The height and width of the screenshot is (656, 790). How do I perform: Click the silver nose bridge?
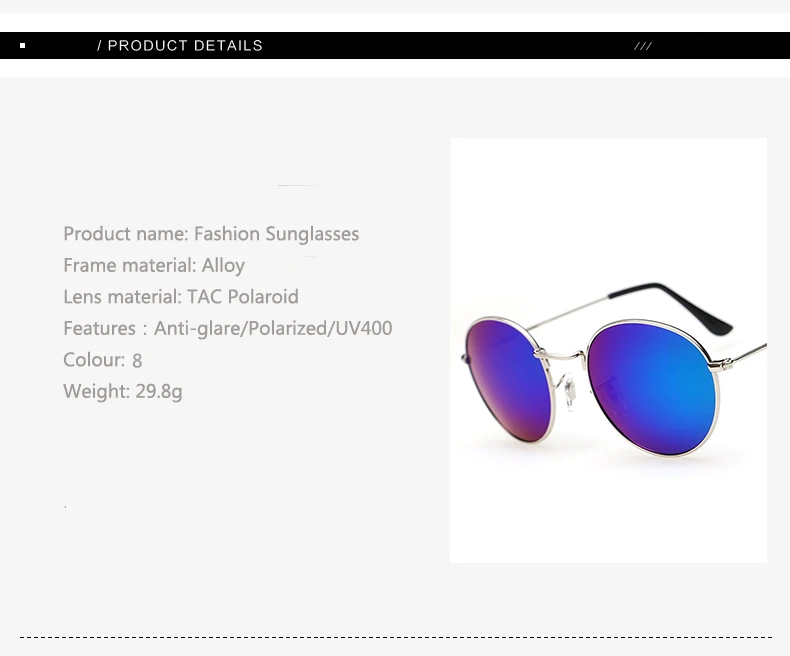[562, 356]
